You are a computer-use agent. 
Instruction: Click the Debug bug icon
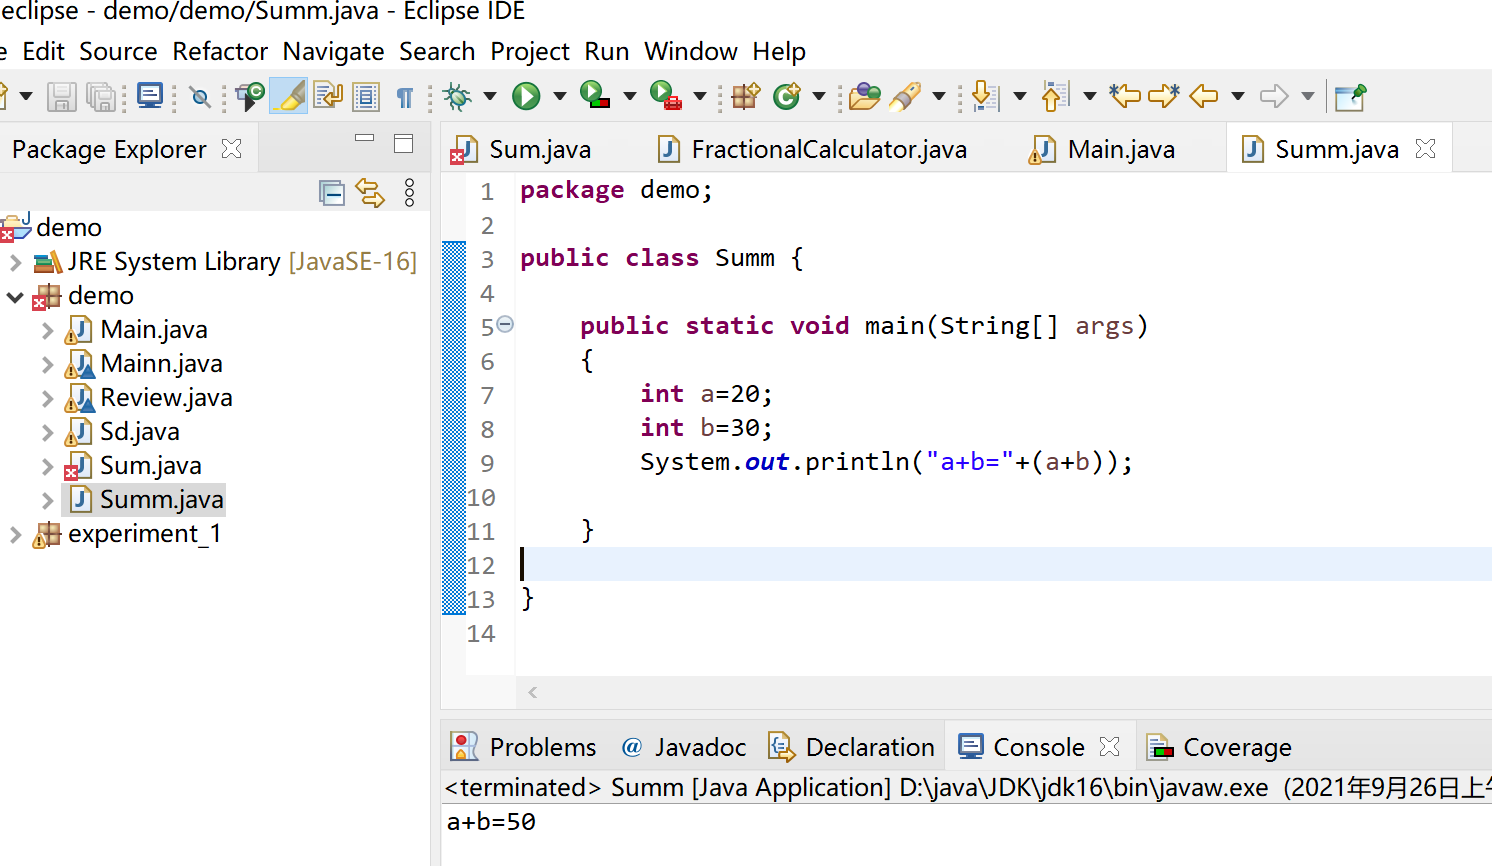458,96
